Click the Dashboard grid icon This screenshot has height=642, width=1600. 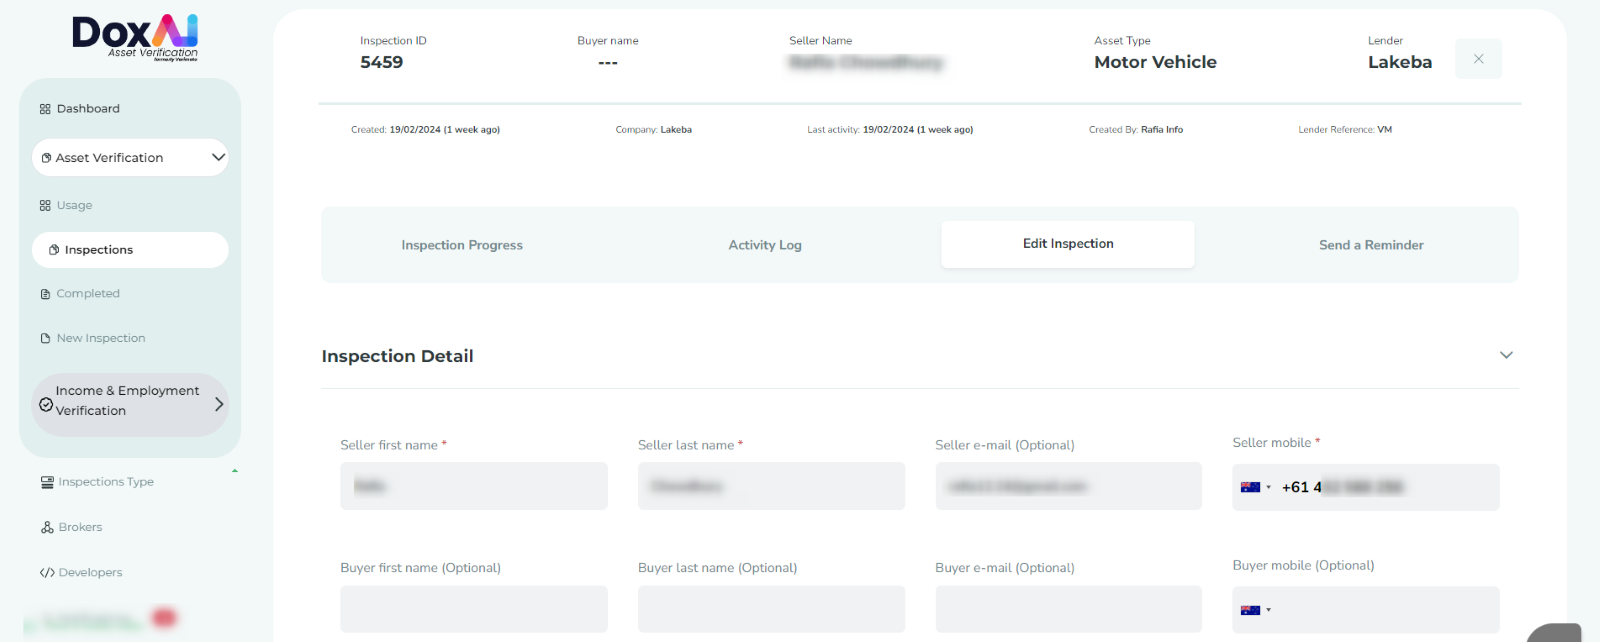click(x=45, y=109)
